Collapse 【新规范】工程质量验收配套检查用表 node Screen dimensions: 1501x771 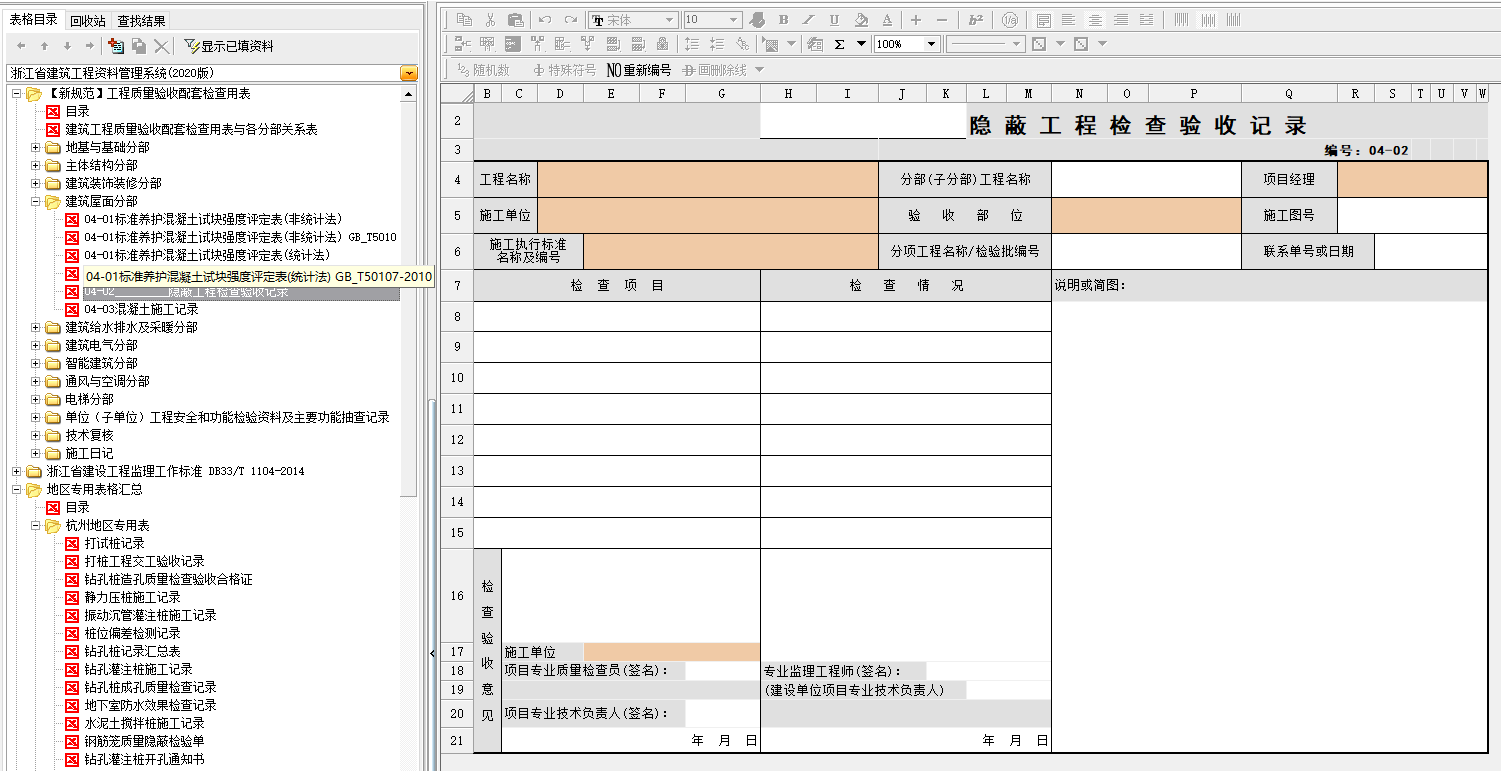tap(17, 93)
